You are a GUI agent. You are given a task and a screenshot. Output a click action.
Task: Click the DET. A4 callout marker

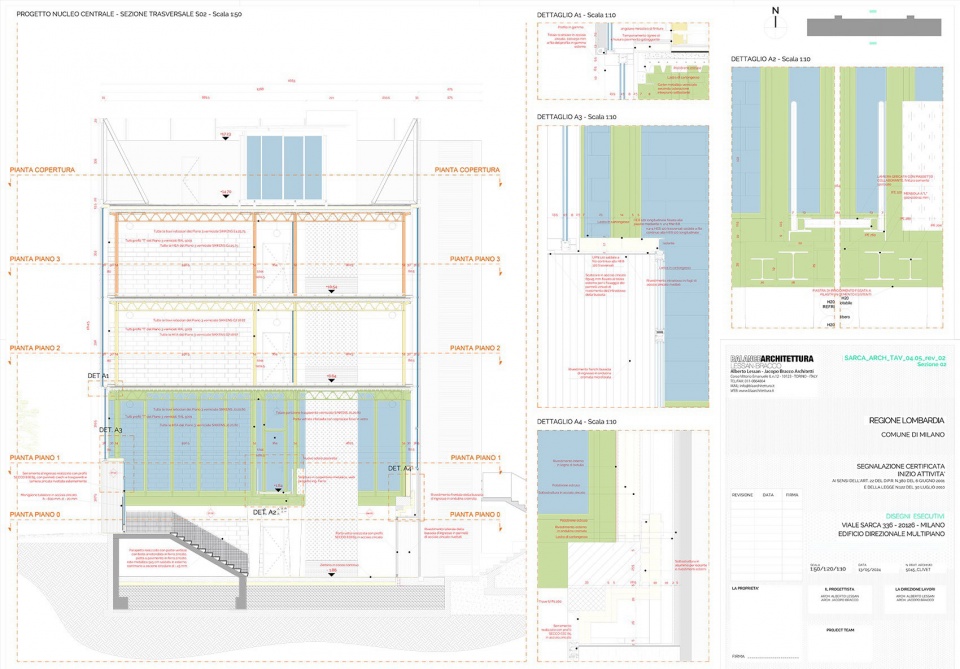(399, 468)
